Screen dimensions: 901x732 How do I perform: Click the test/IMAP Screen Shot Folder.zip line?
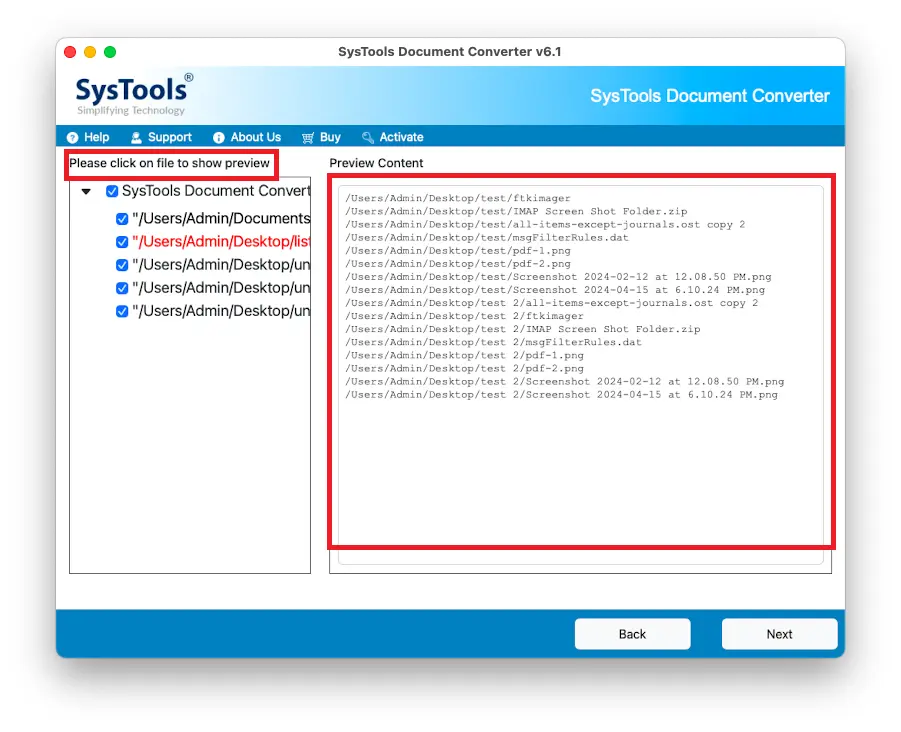click(x=516, y=211)
